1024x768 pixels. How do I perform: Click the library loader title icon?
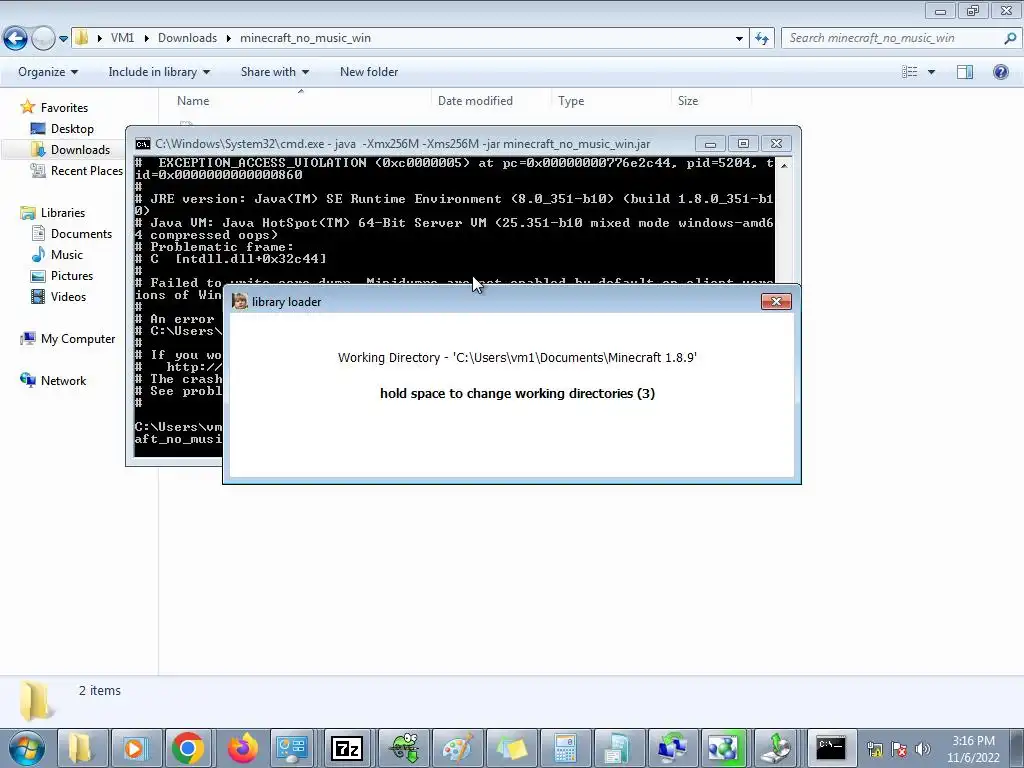(x=240, y=301)
